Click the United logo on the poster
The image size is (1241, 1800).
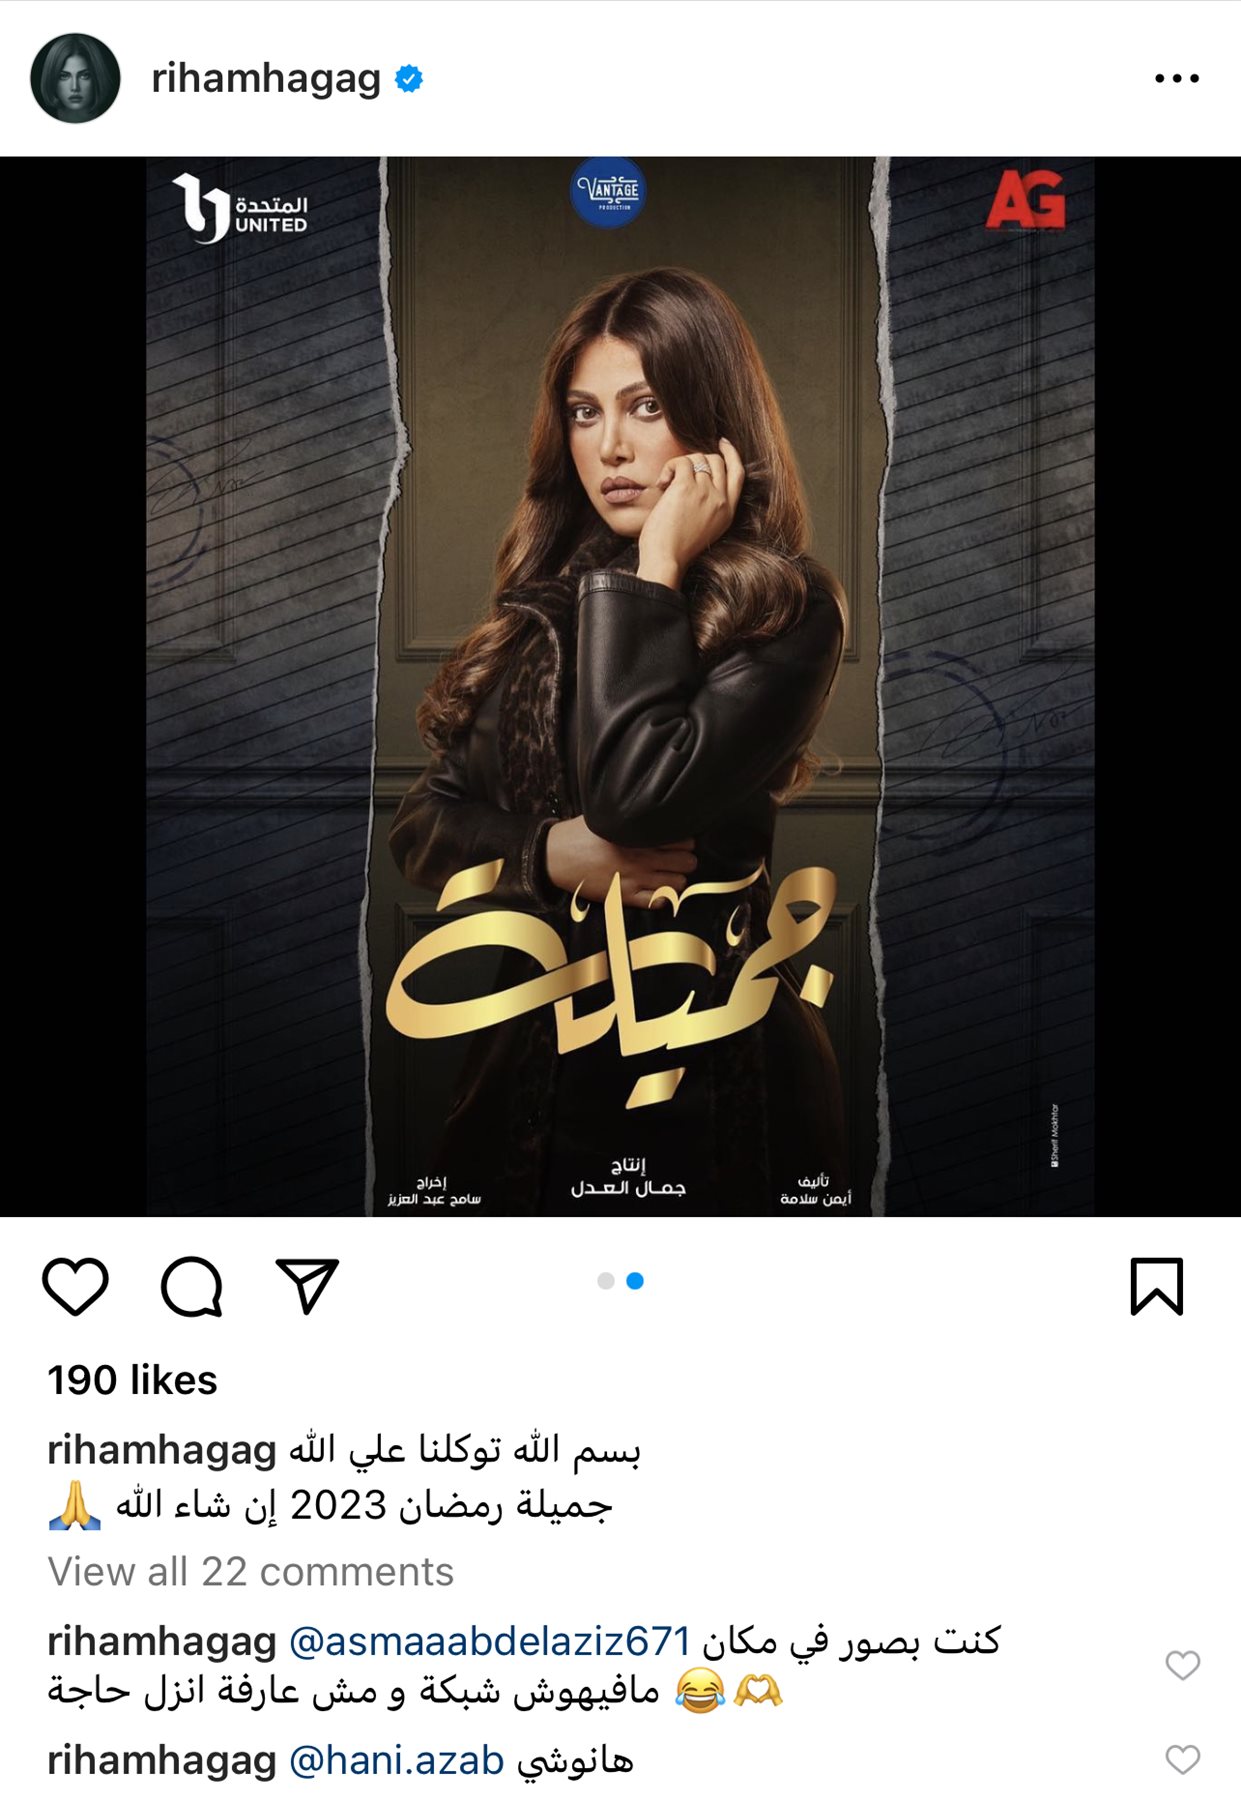[x=240, y=208]
